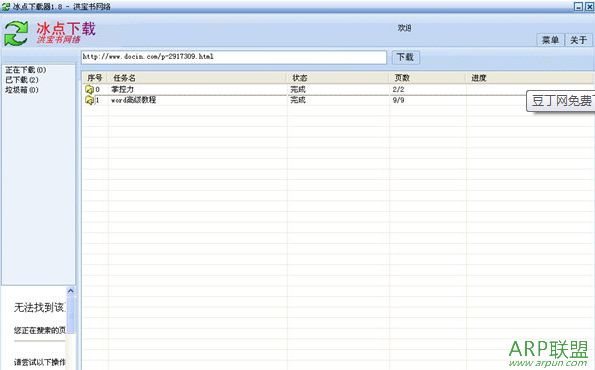Close the downloader window

589,6
